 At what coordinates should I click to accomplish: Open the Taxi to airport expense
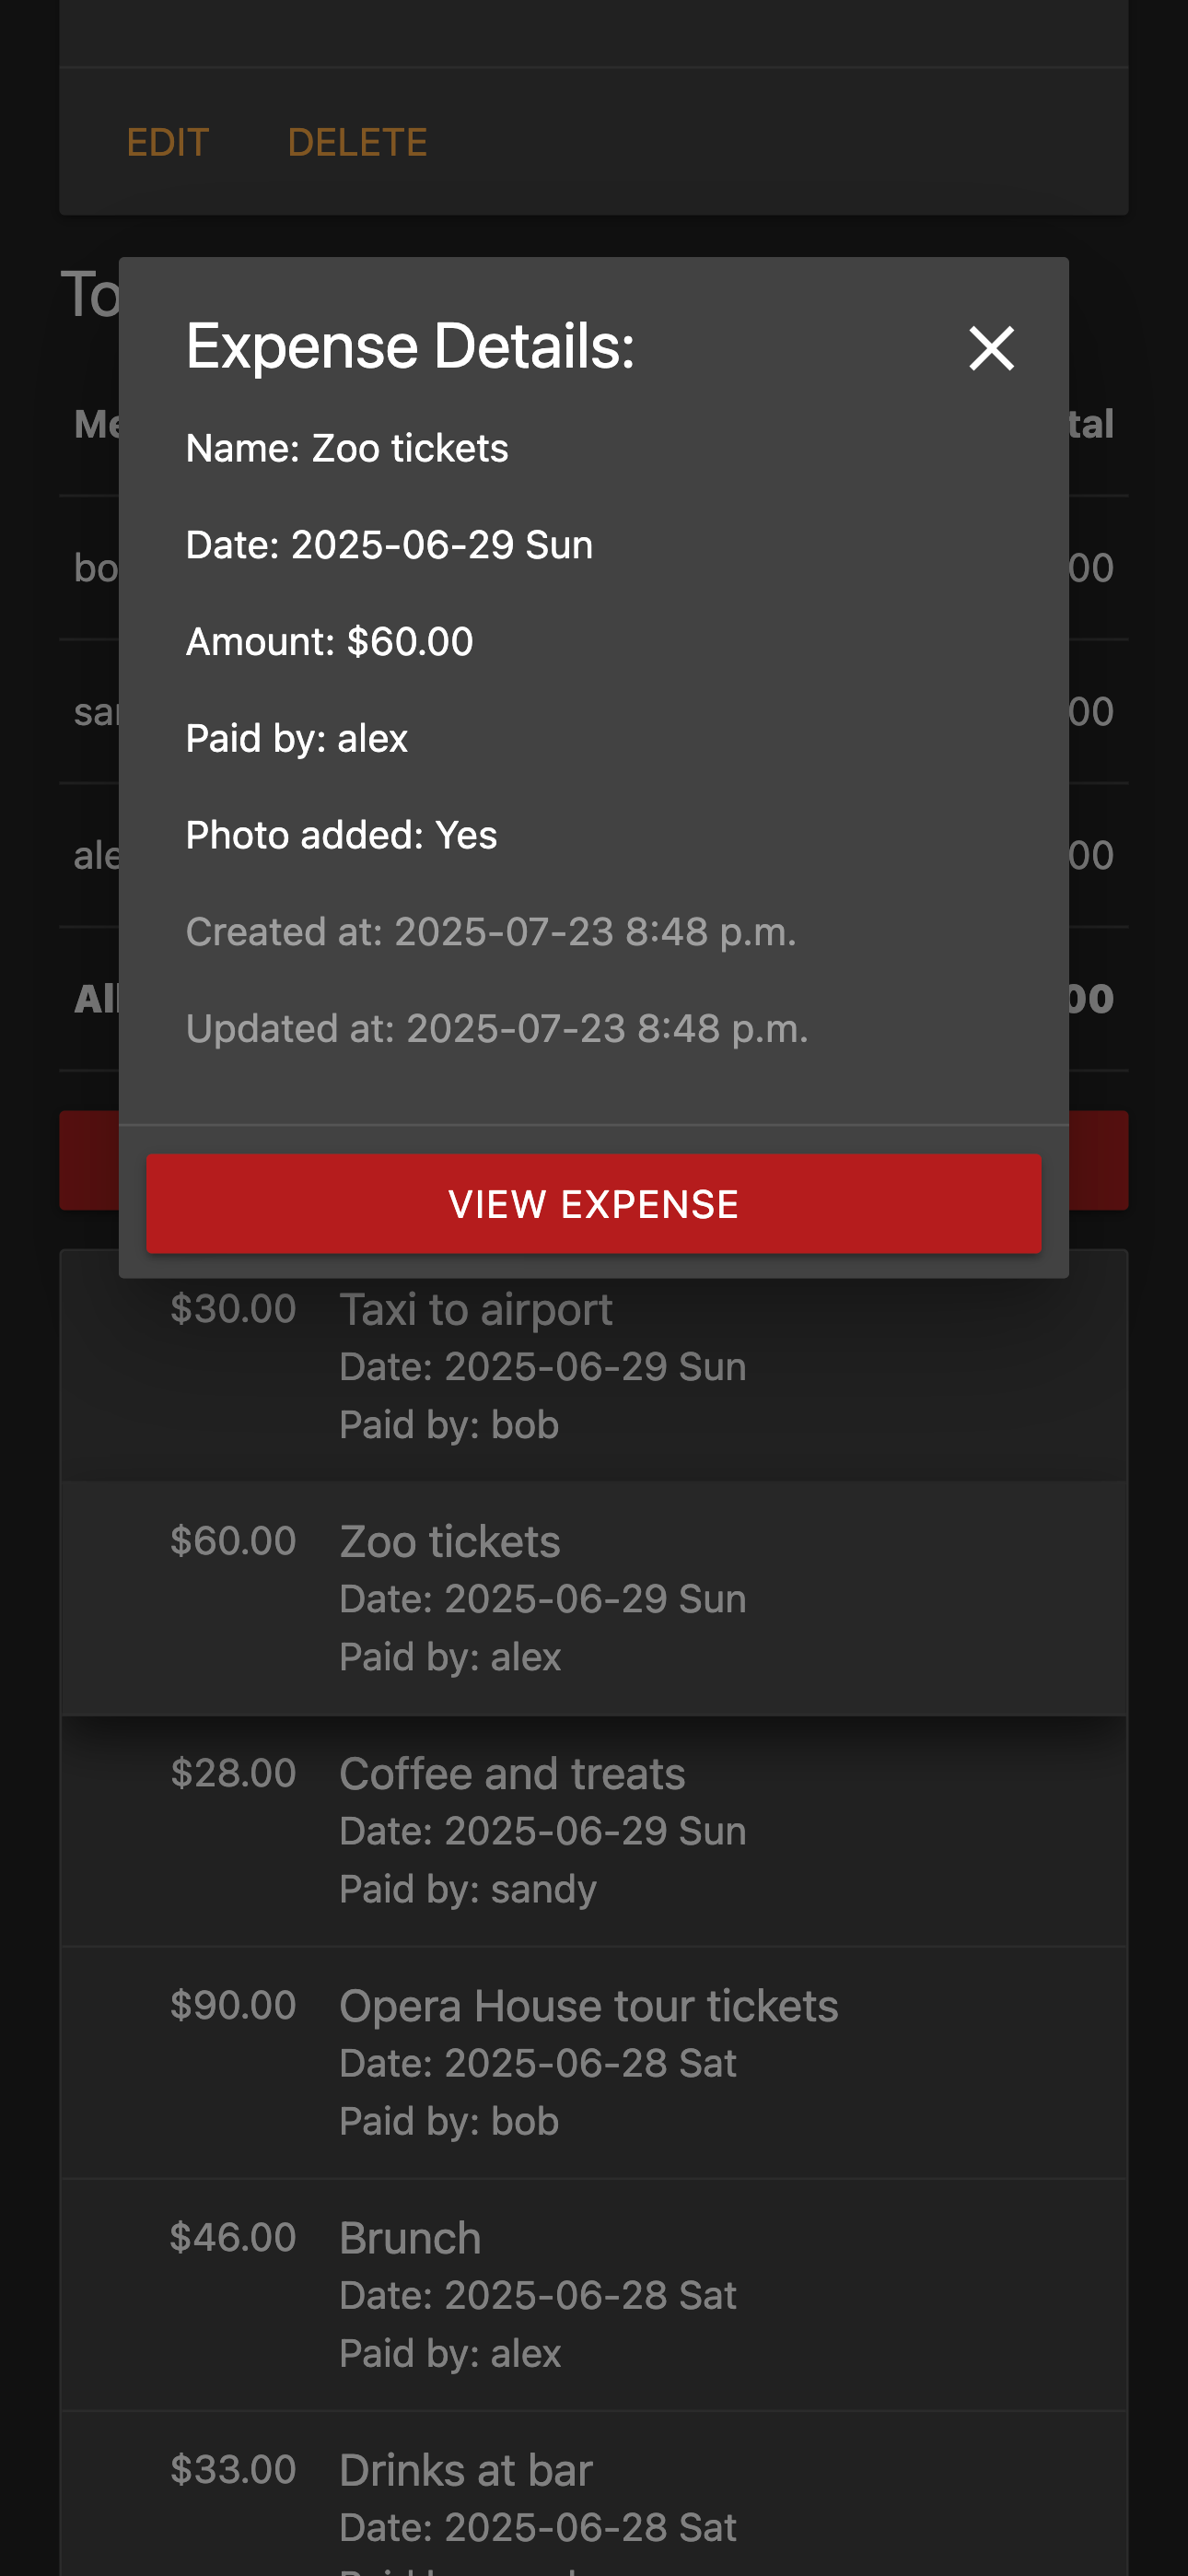(593, 1366)
